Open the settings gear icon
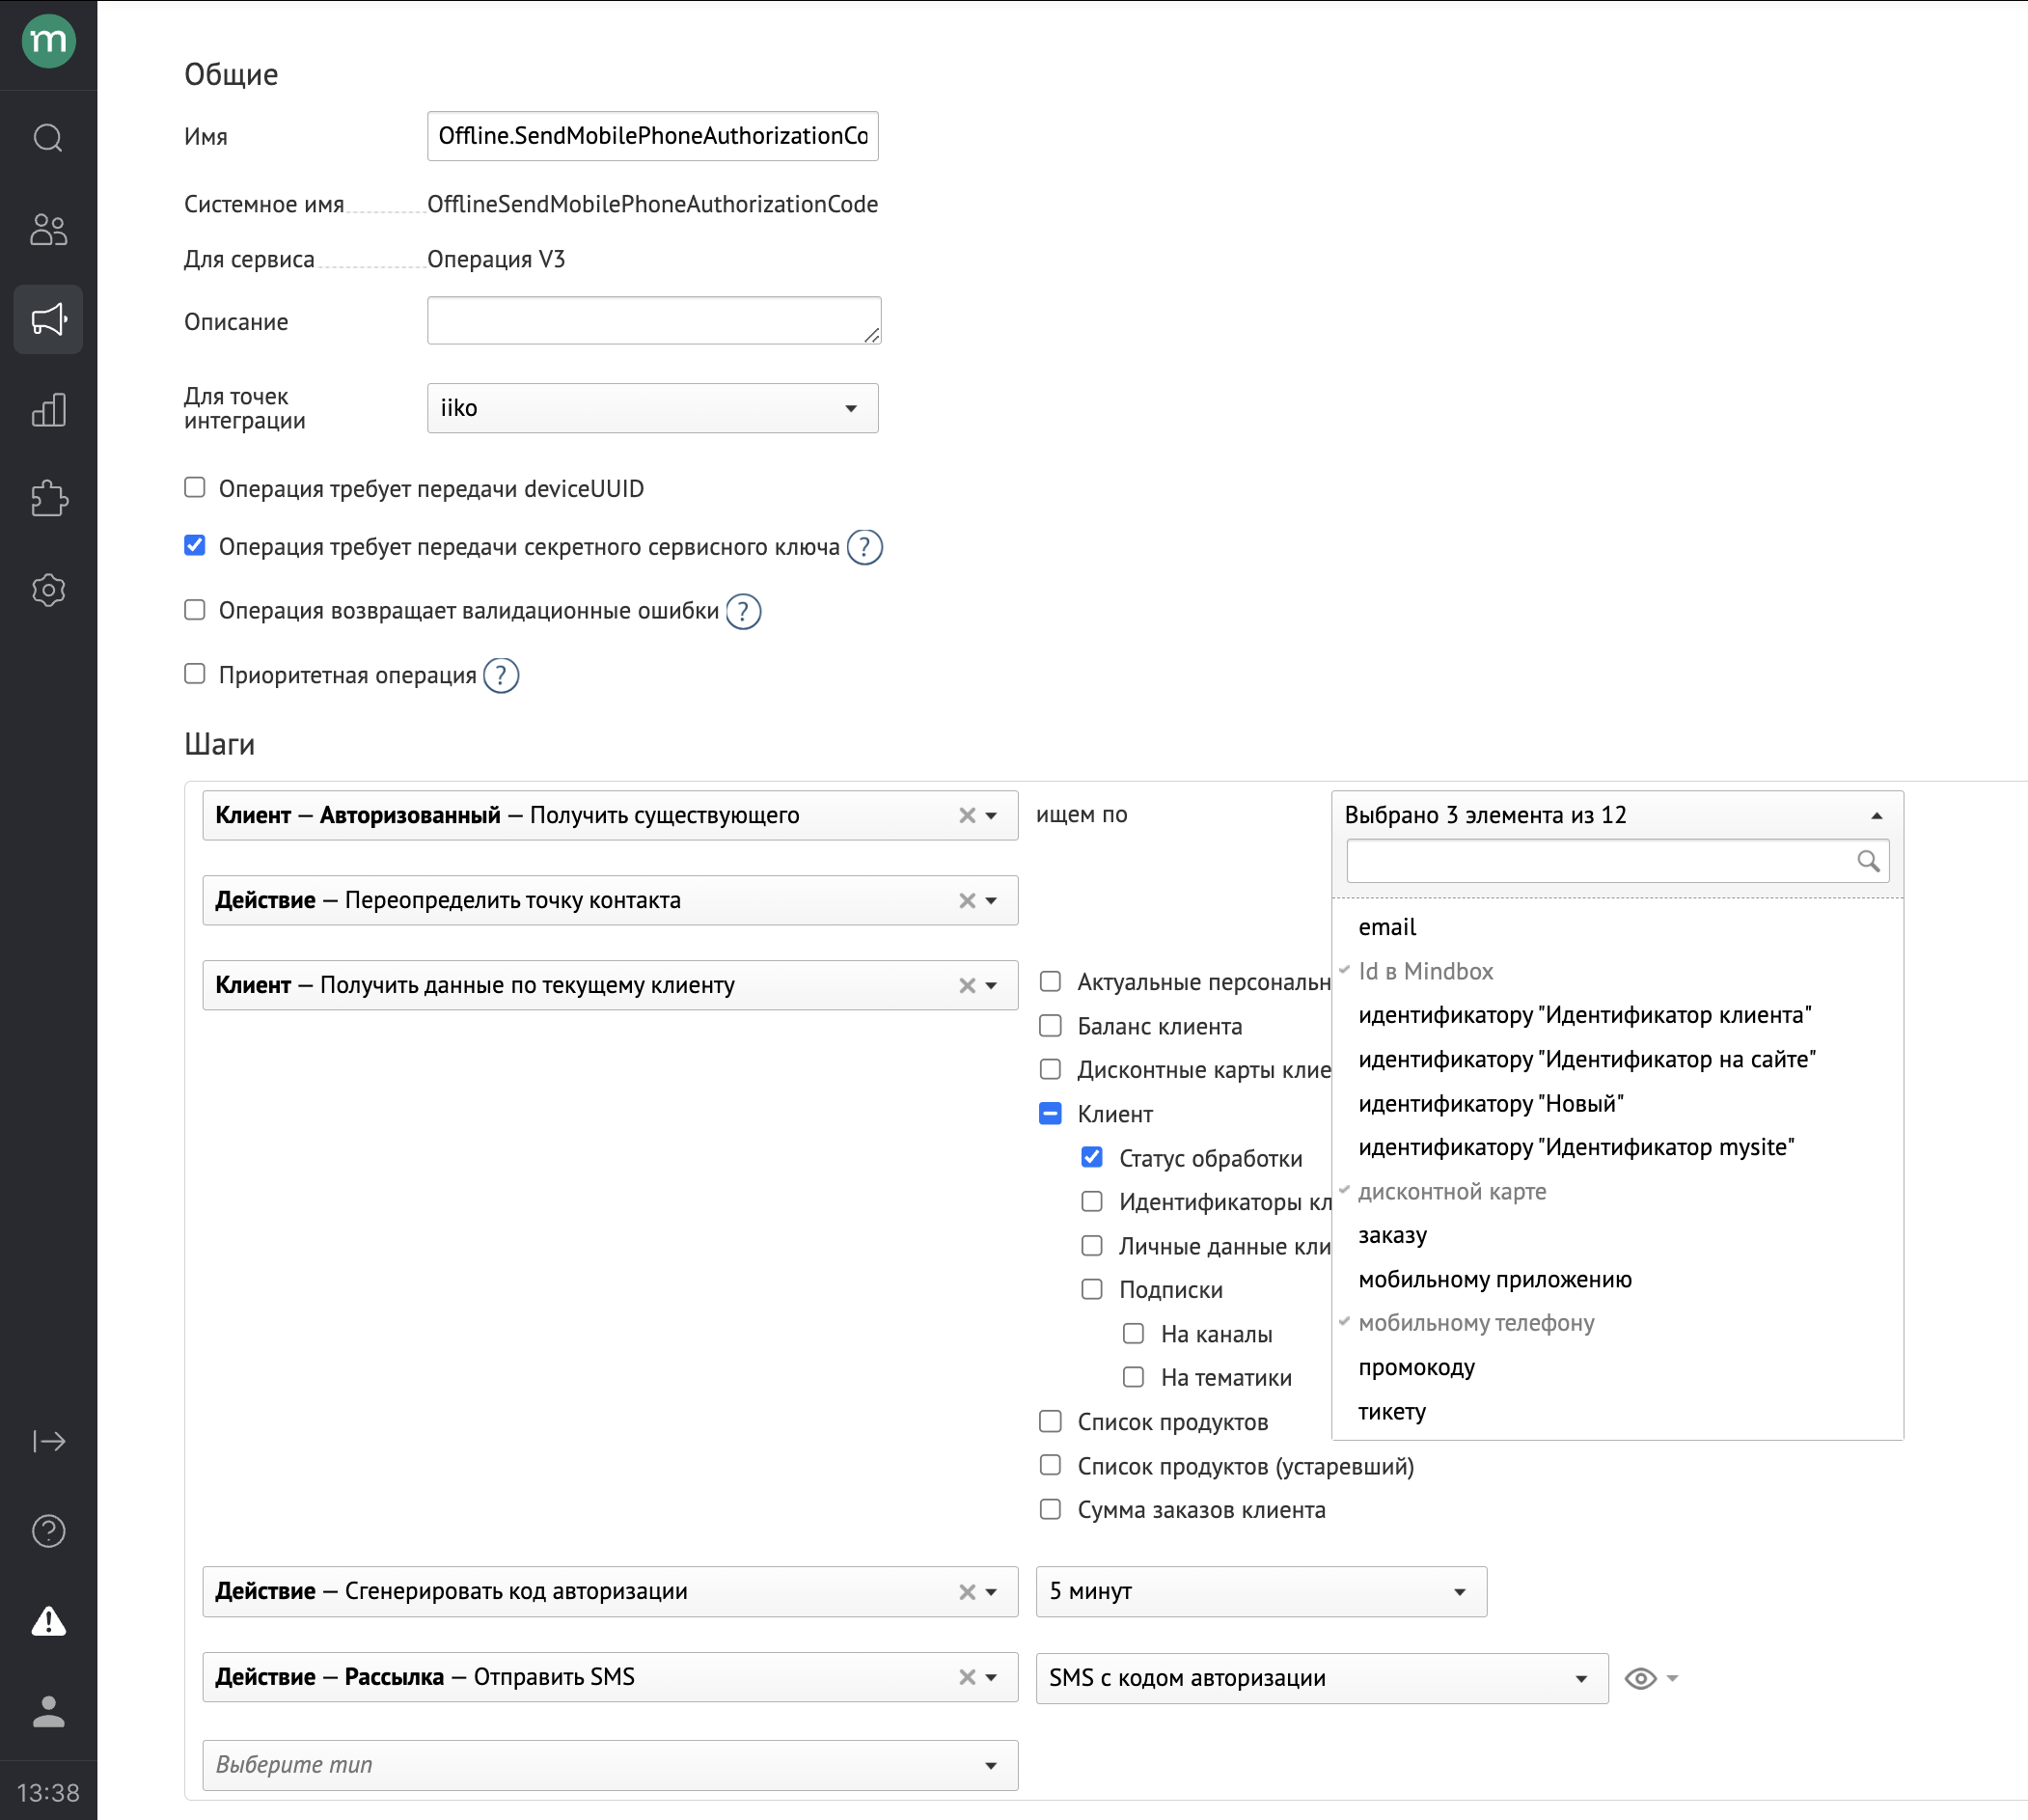2028x1820 pixels. pos(48,590)
